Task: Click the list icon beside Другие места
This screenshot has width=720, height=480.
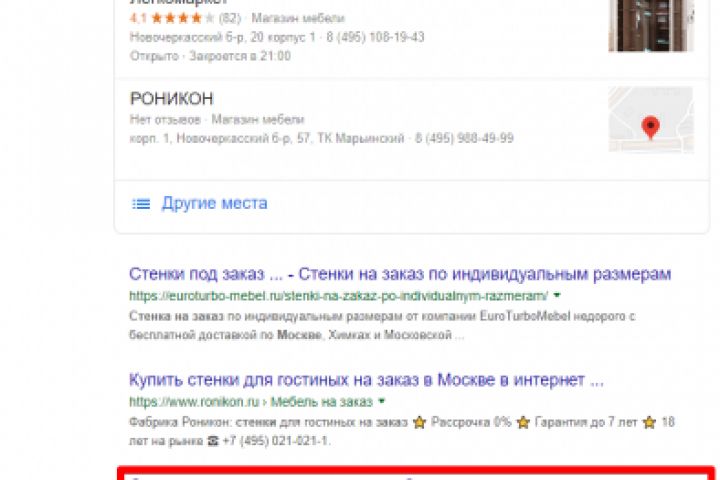Action: [141, 204]
